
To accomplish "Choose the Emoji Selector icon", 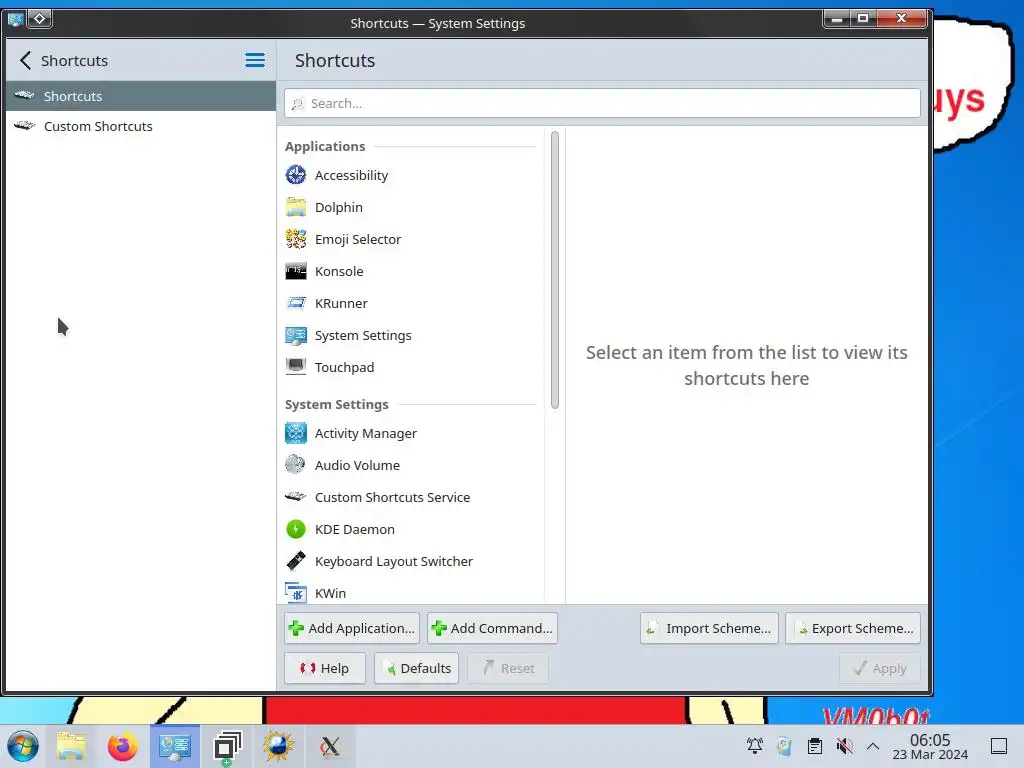I will (x=296, y=239).
